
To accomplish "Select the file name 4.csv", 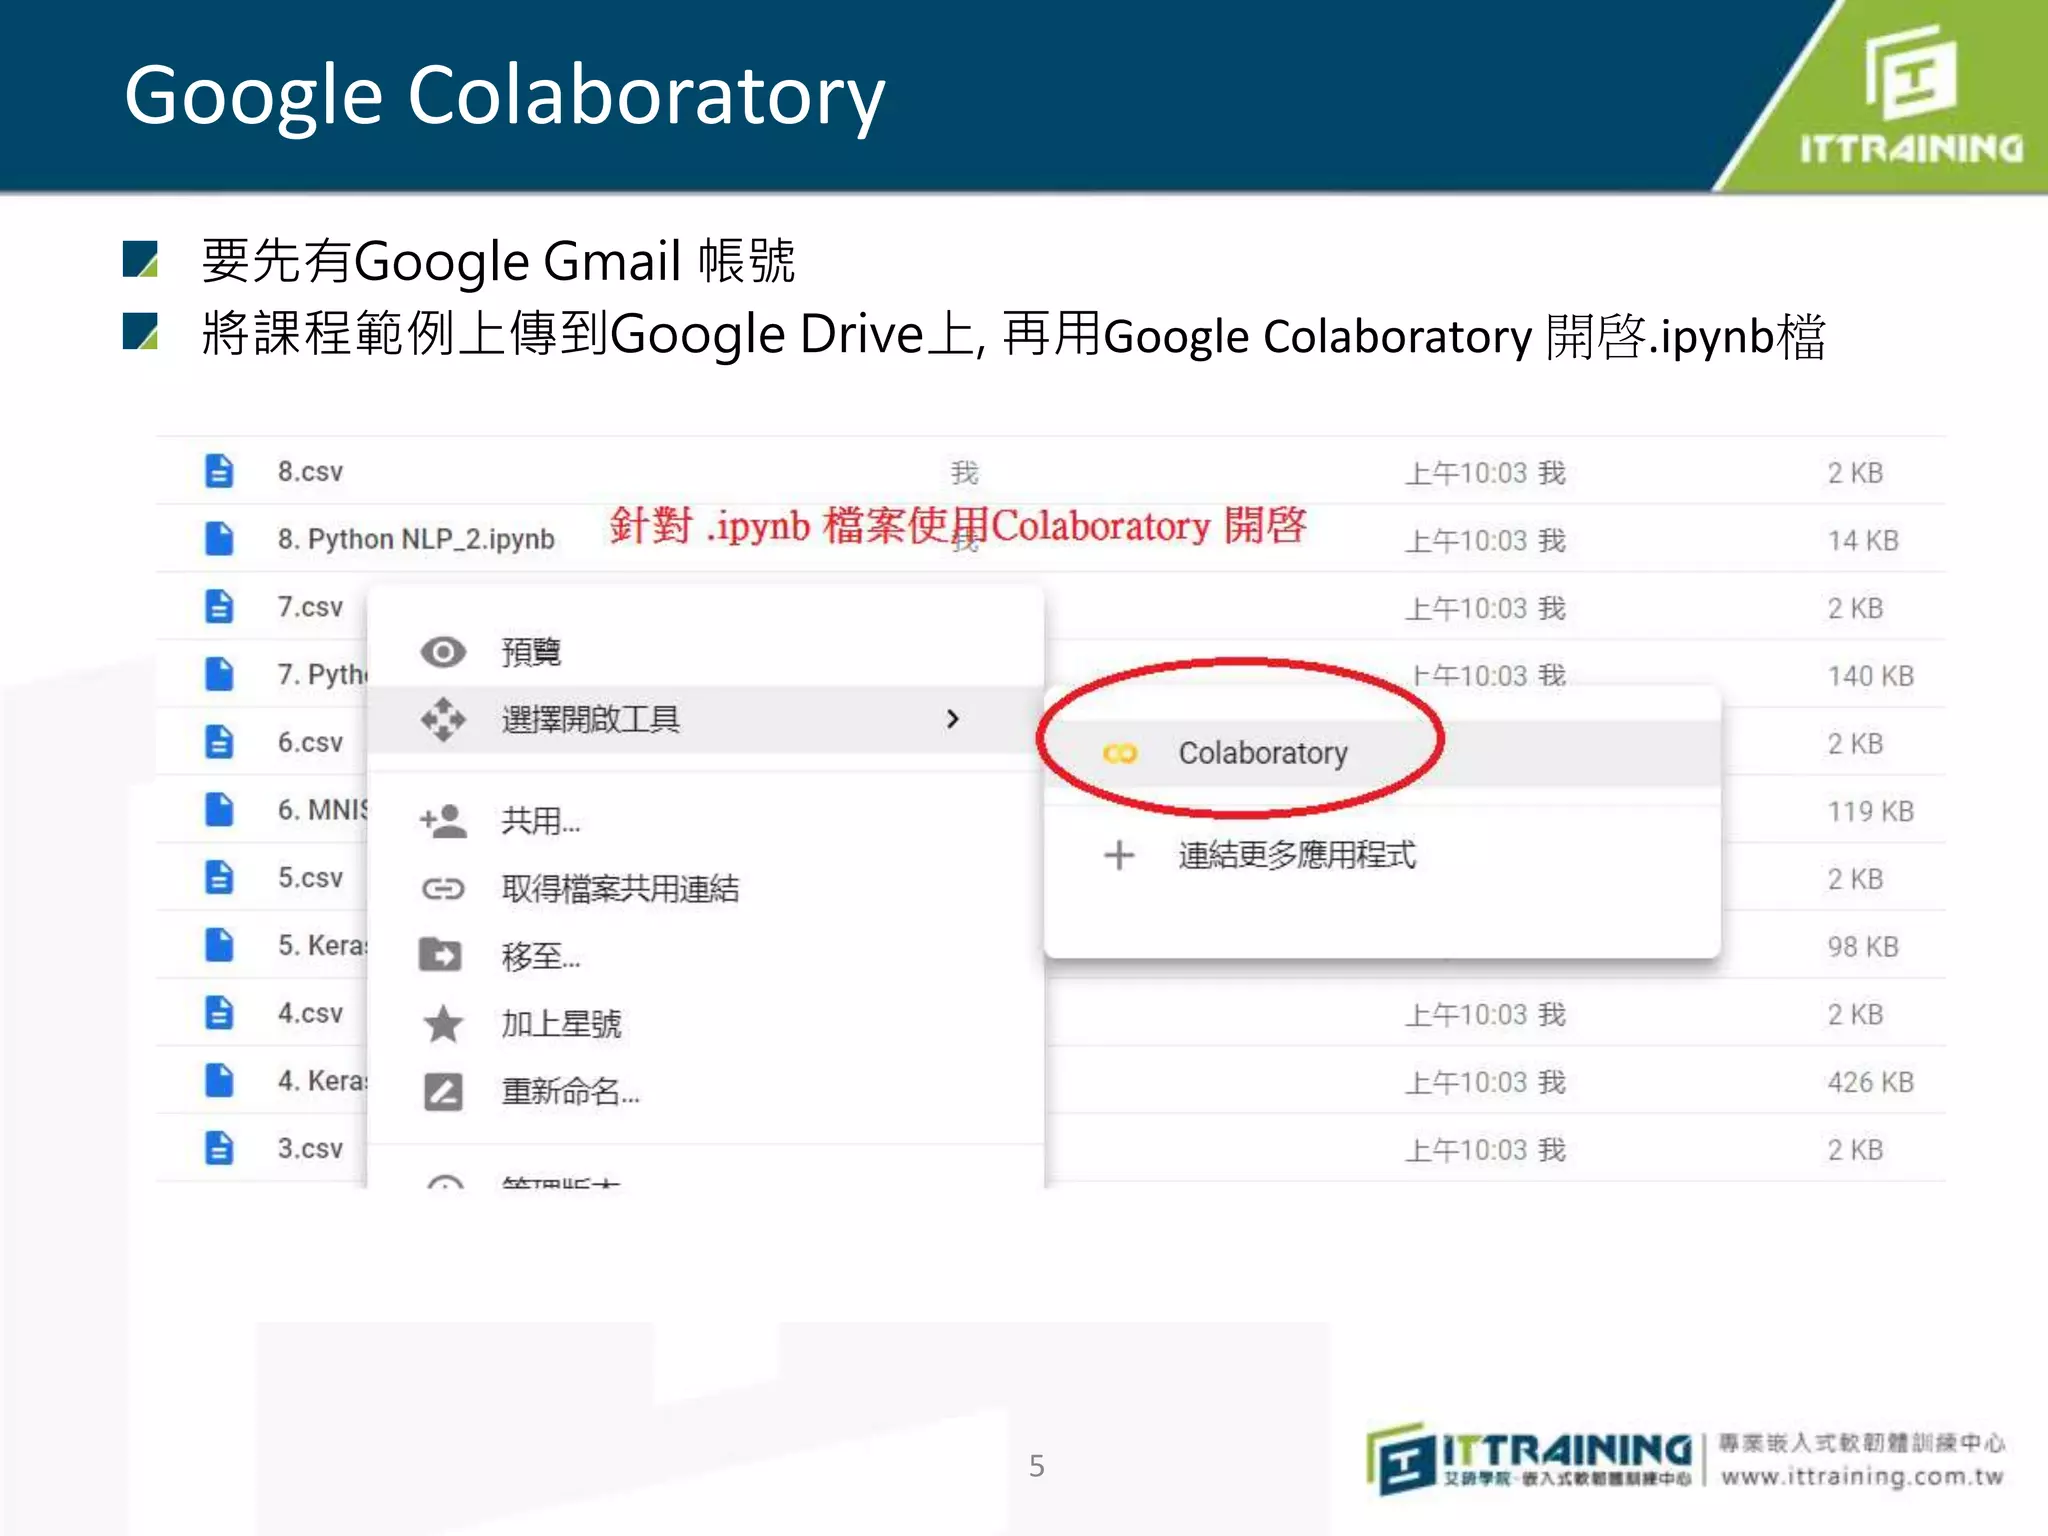I will [310, 1013].
